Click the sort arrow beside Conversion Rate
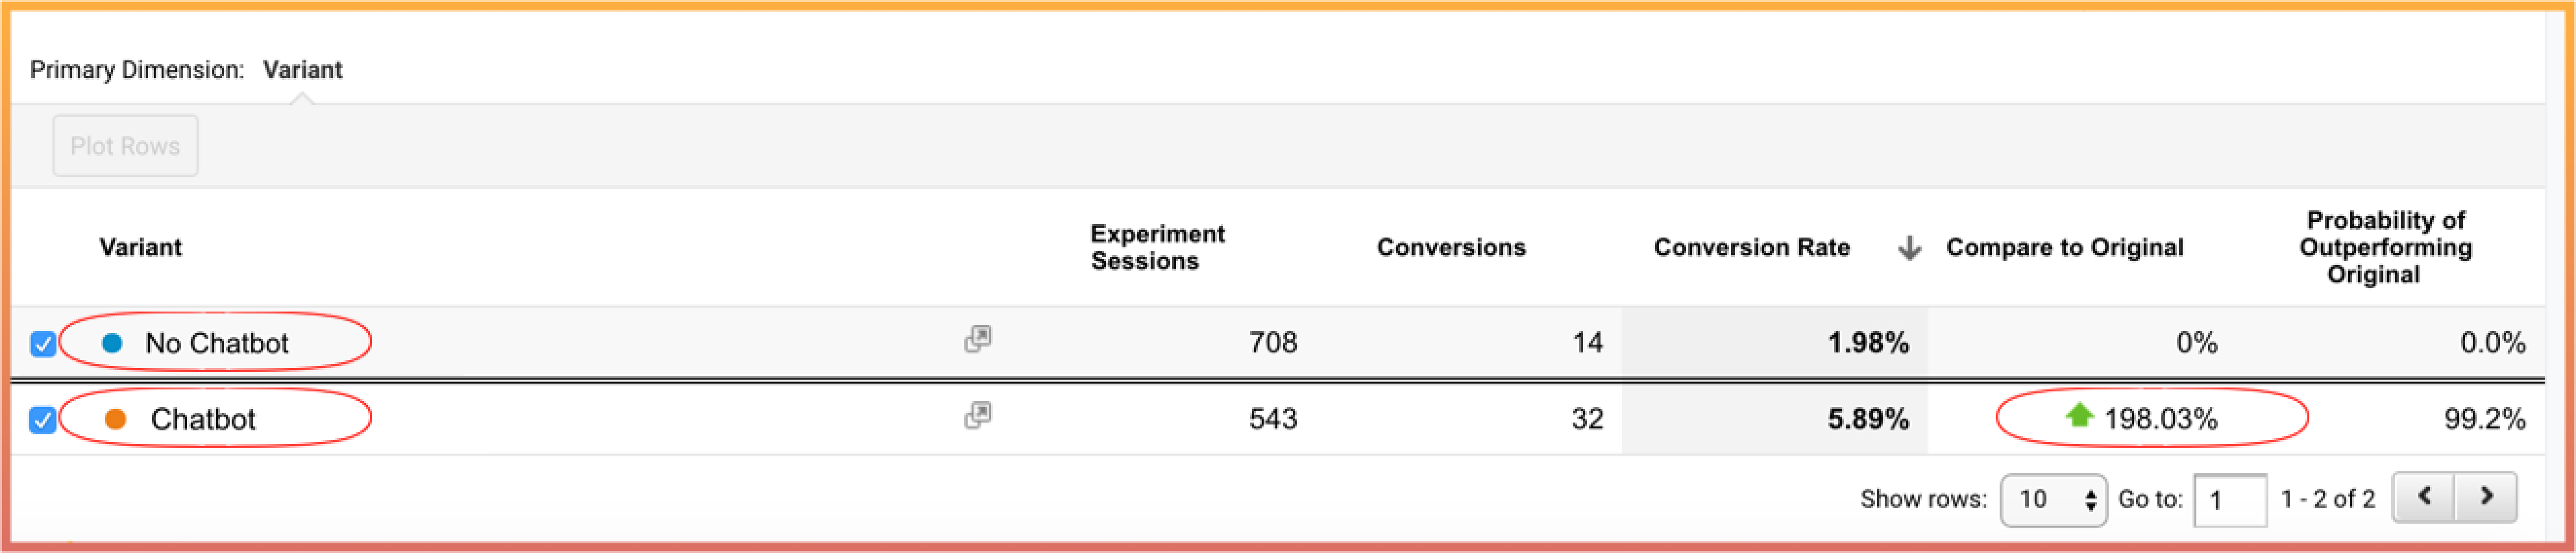 tap(1909, 248)
